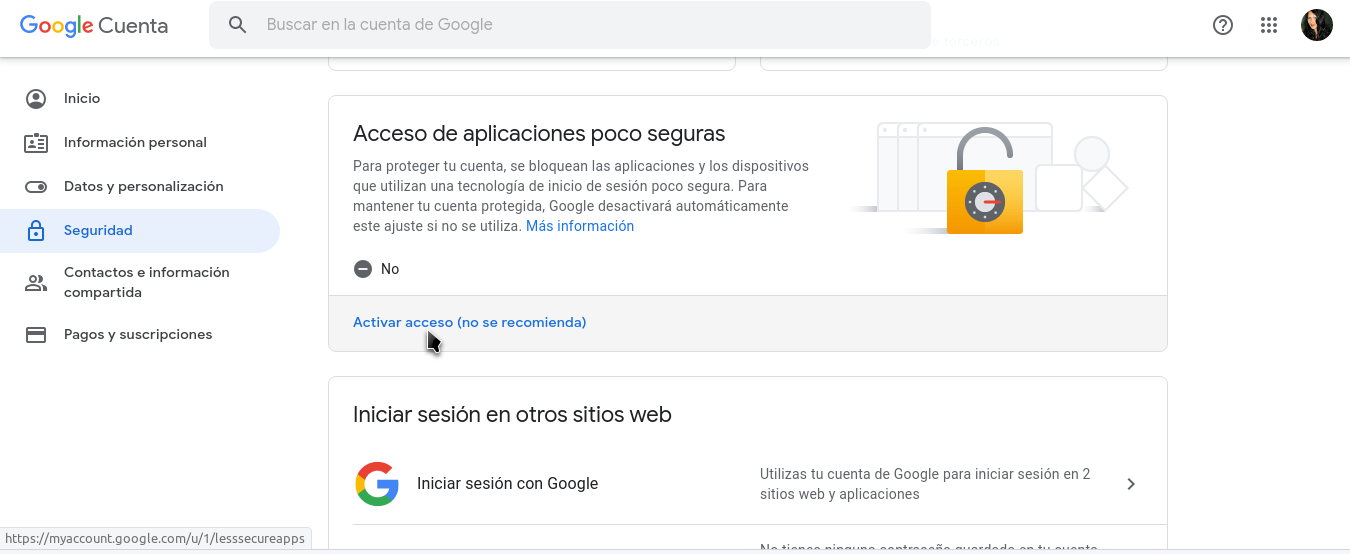Click the Pagos credit card icon

[36, 335]
